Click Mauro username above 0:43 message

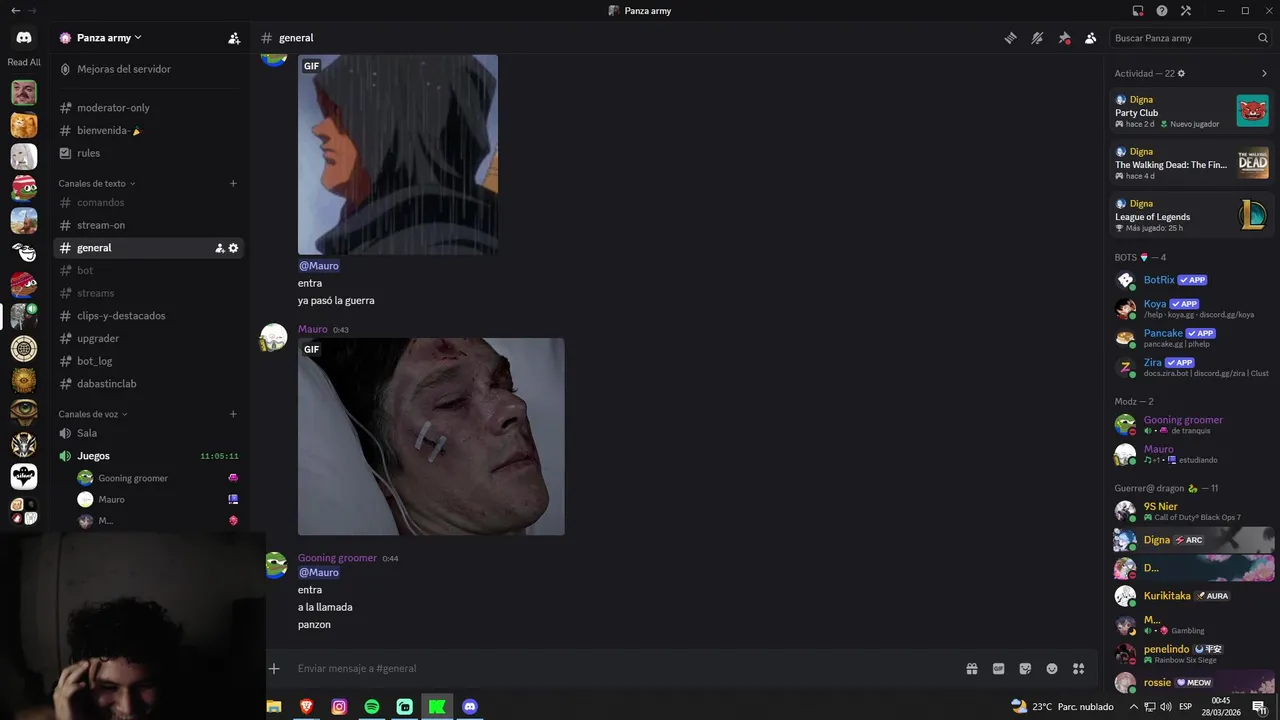[x=312, y=329]
